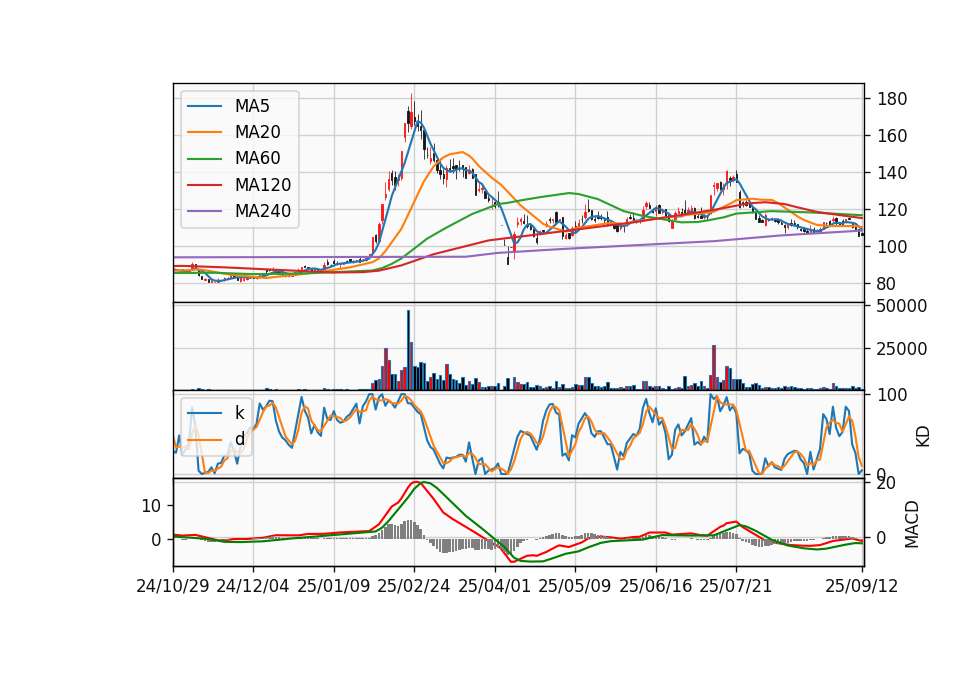Click the 25/01/09 date axis label

click(x=334, y=586)
